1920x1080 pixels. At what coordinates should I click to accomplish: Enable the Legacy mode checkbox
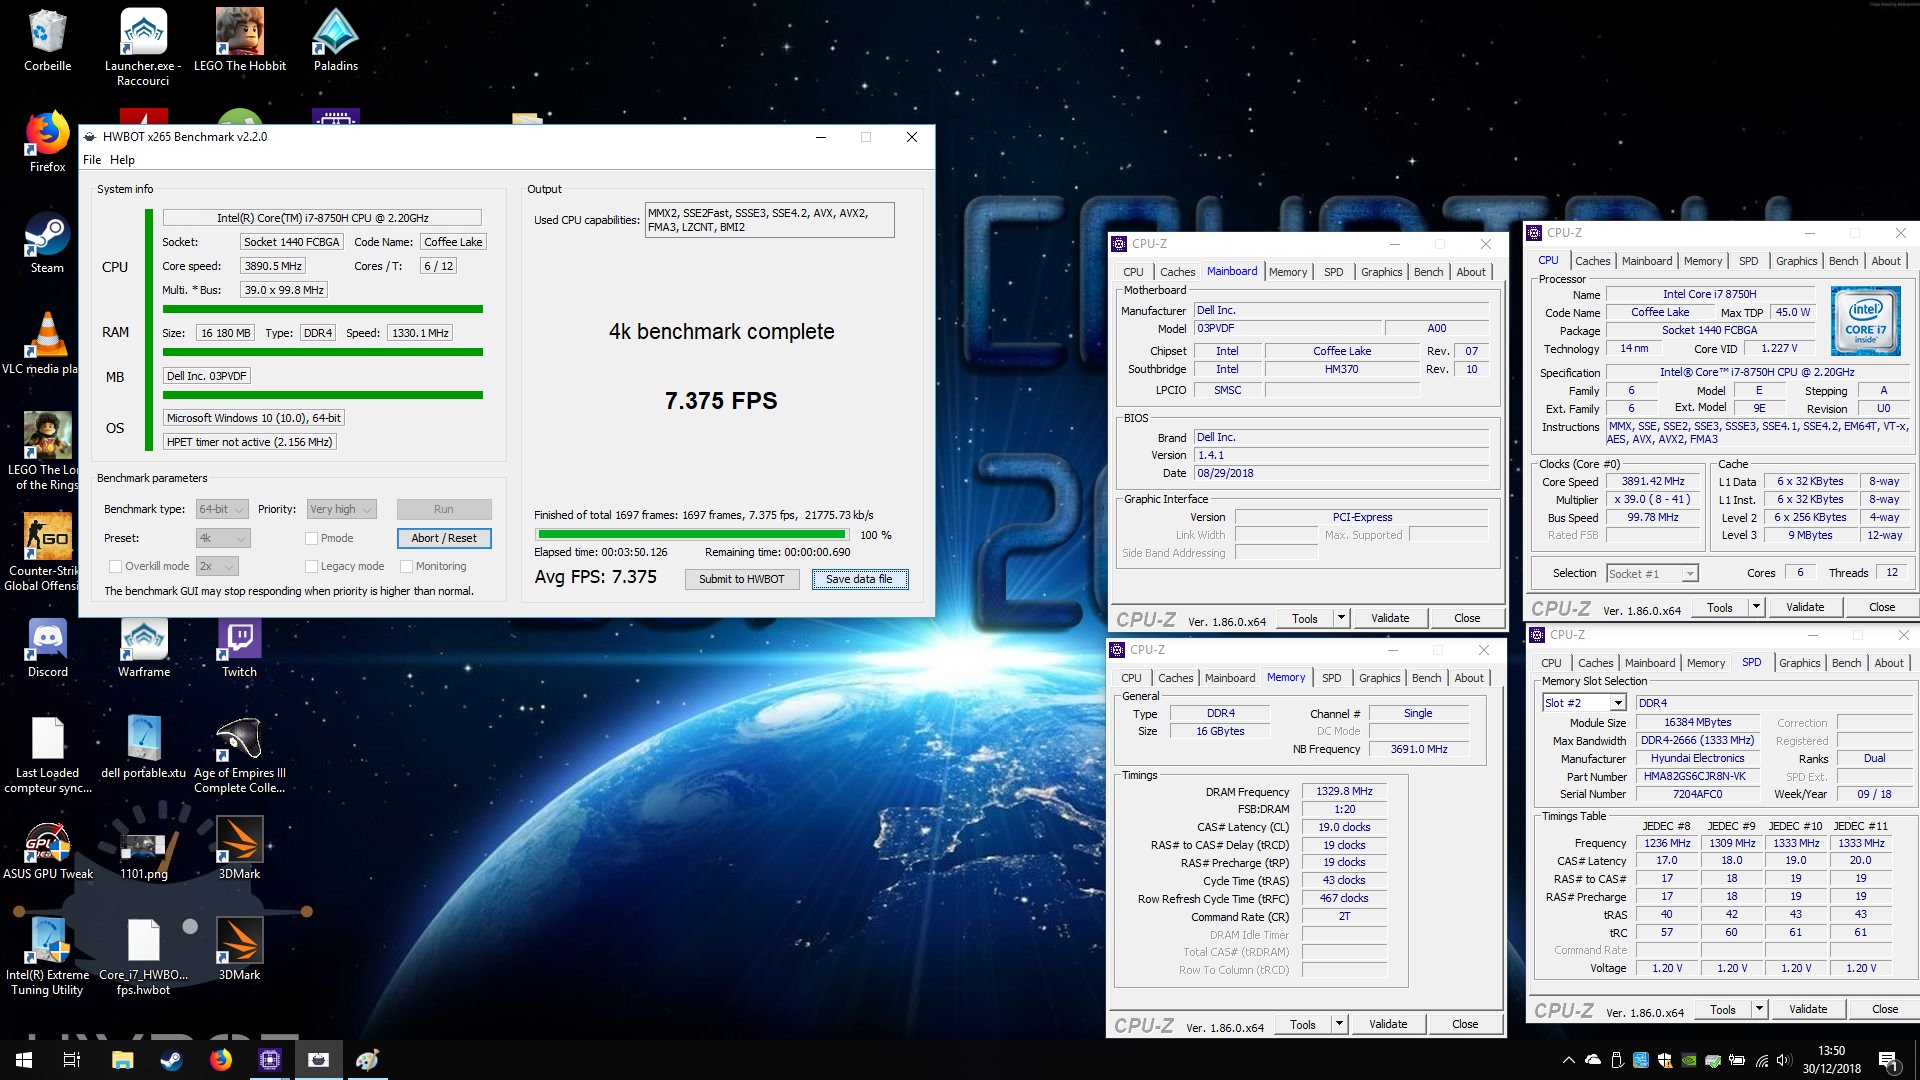click(311, 566)
